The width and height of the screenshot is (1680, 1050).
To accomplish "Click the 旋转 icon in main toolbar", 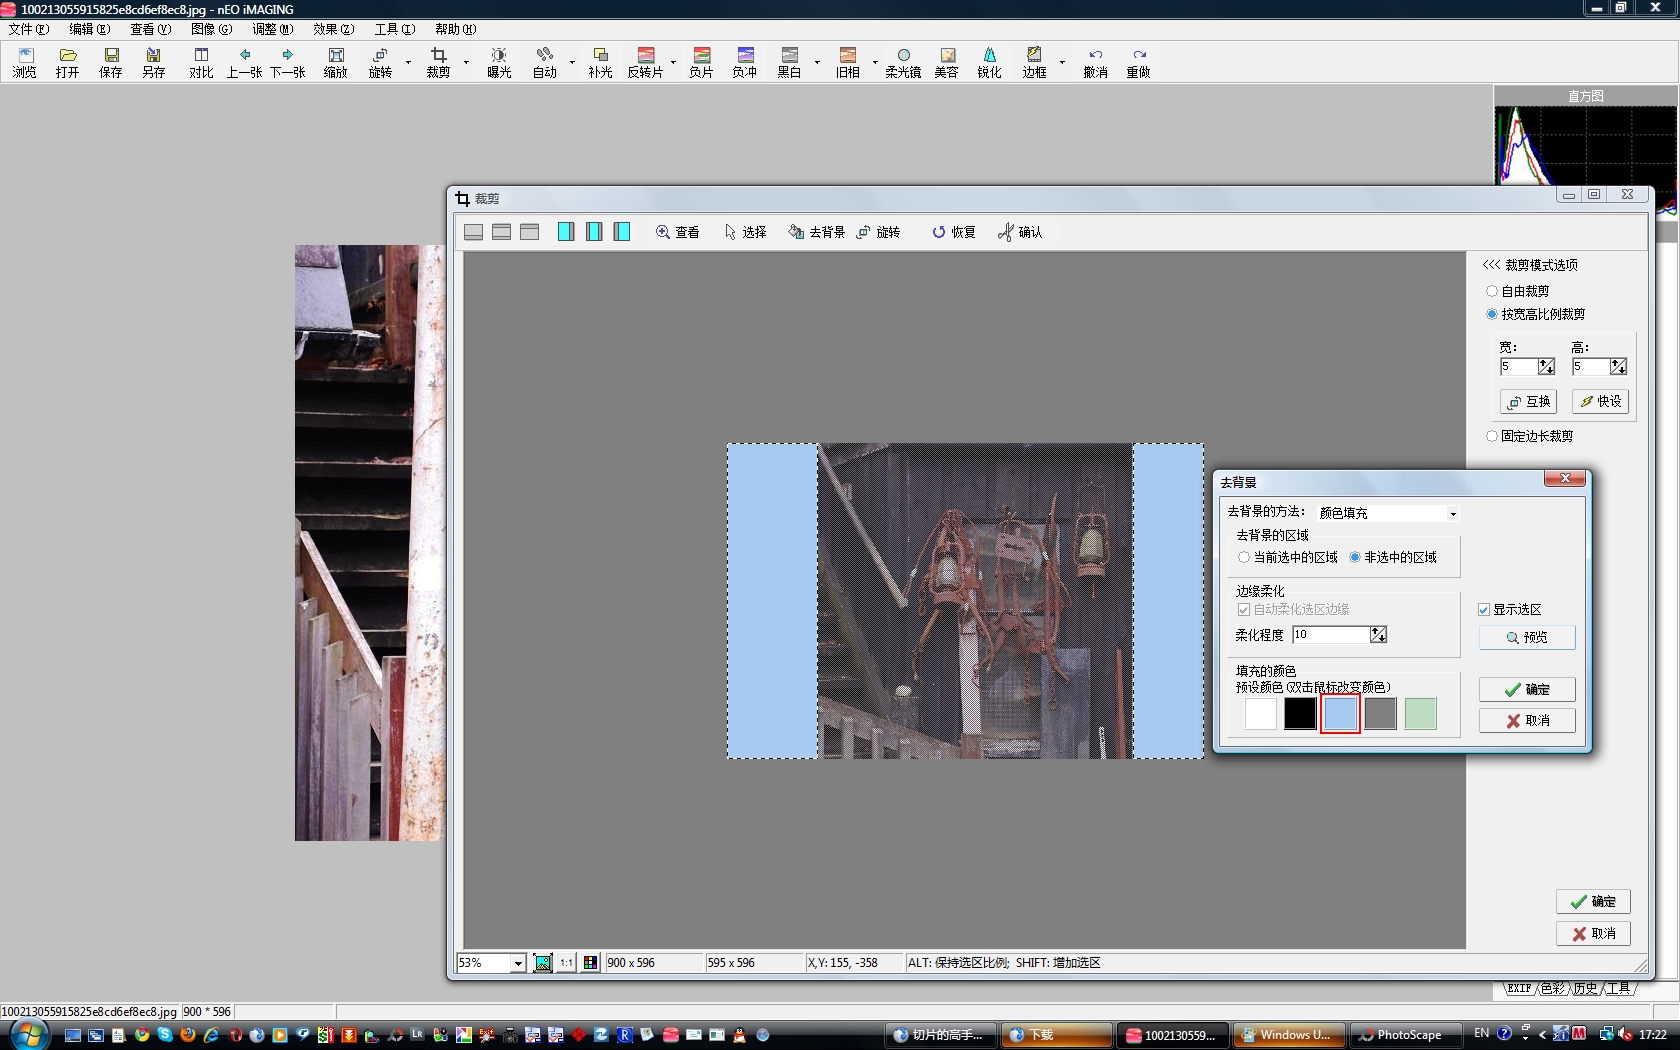I will 380,62.
